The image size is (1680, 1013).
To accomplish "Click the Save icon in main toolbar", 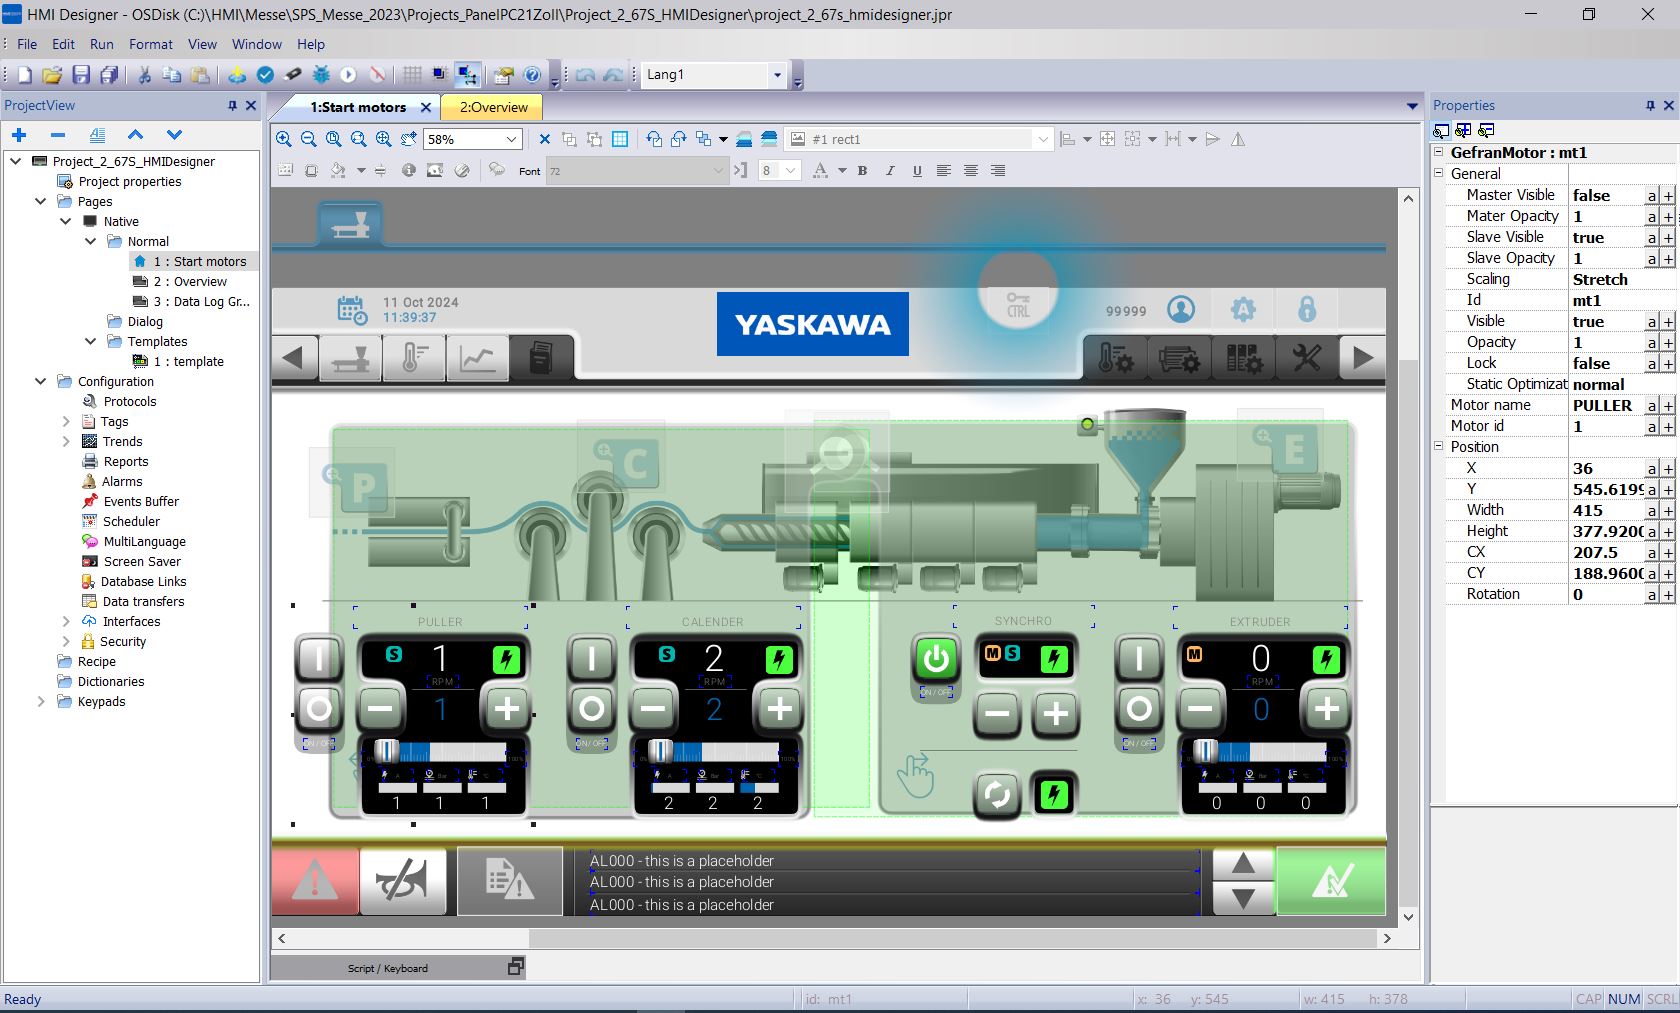I will click(81, 75).
